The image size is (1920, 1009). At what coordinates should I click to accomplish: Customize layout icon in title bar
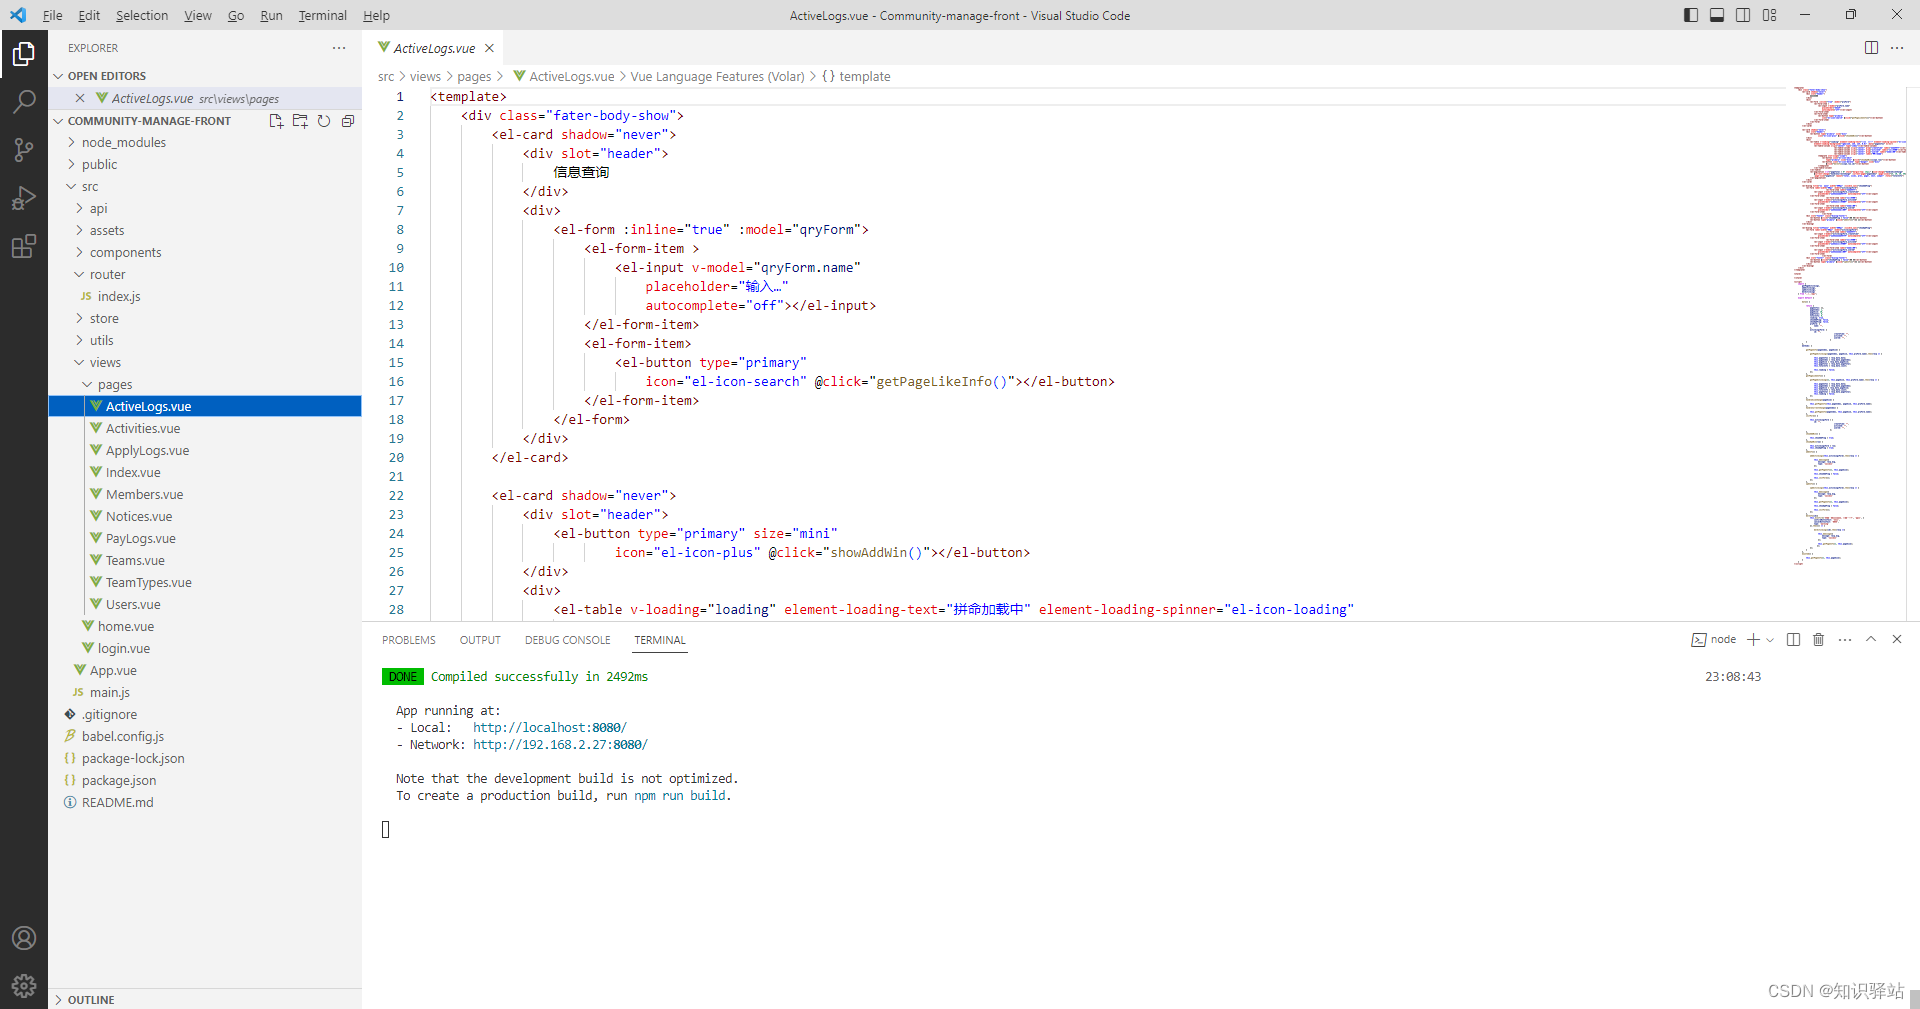click(x=1770, y=15)
